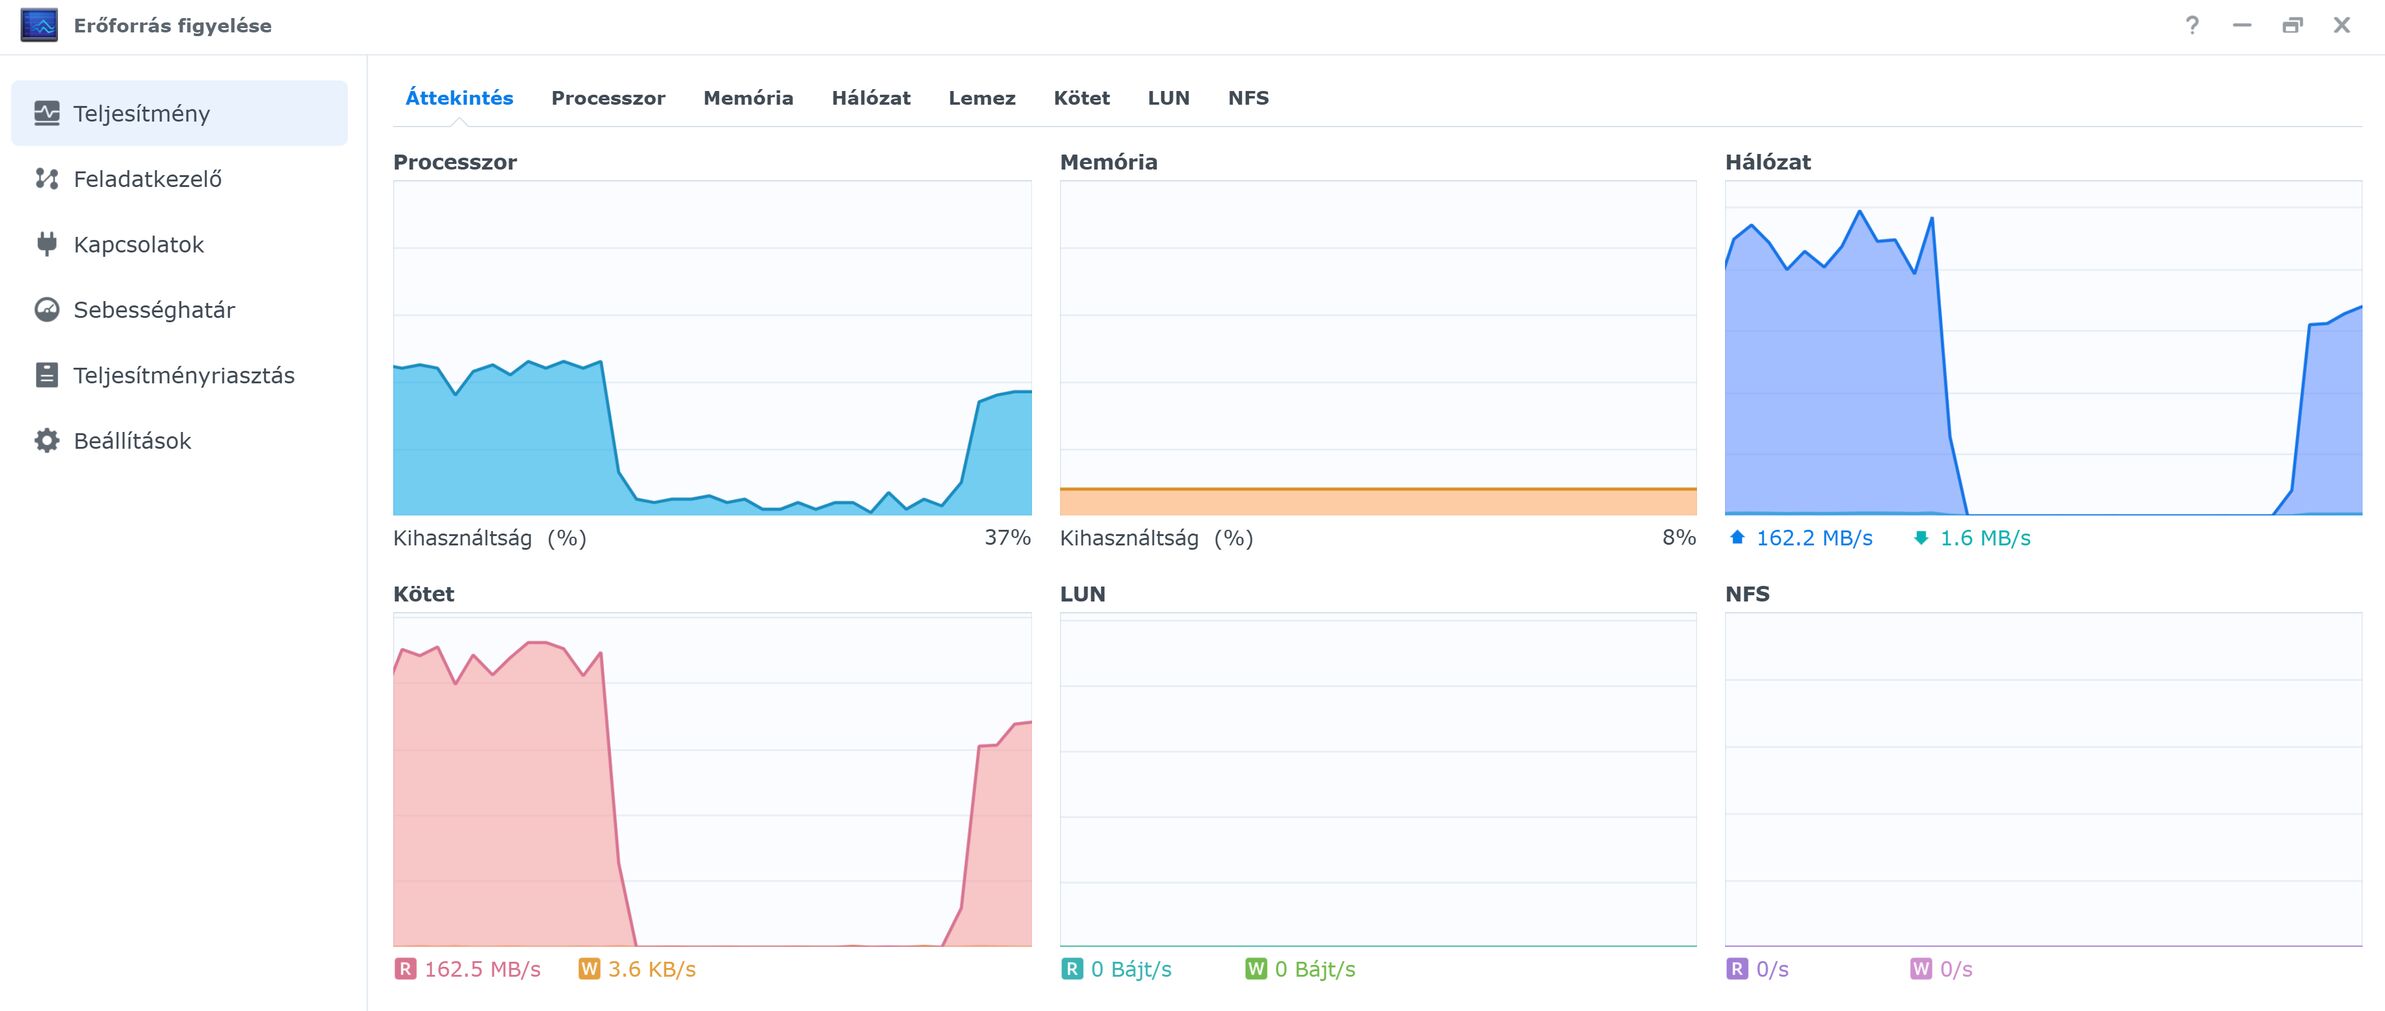Click the network upload arrow icon

1738,538
